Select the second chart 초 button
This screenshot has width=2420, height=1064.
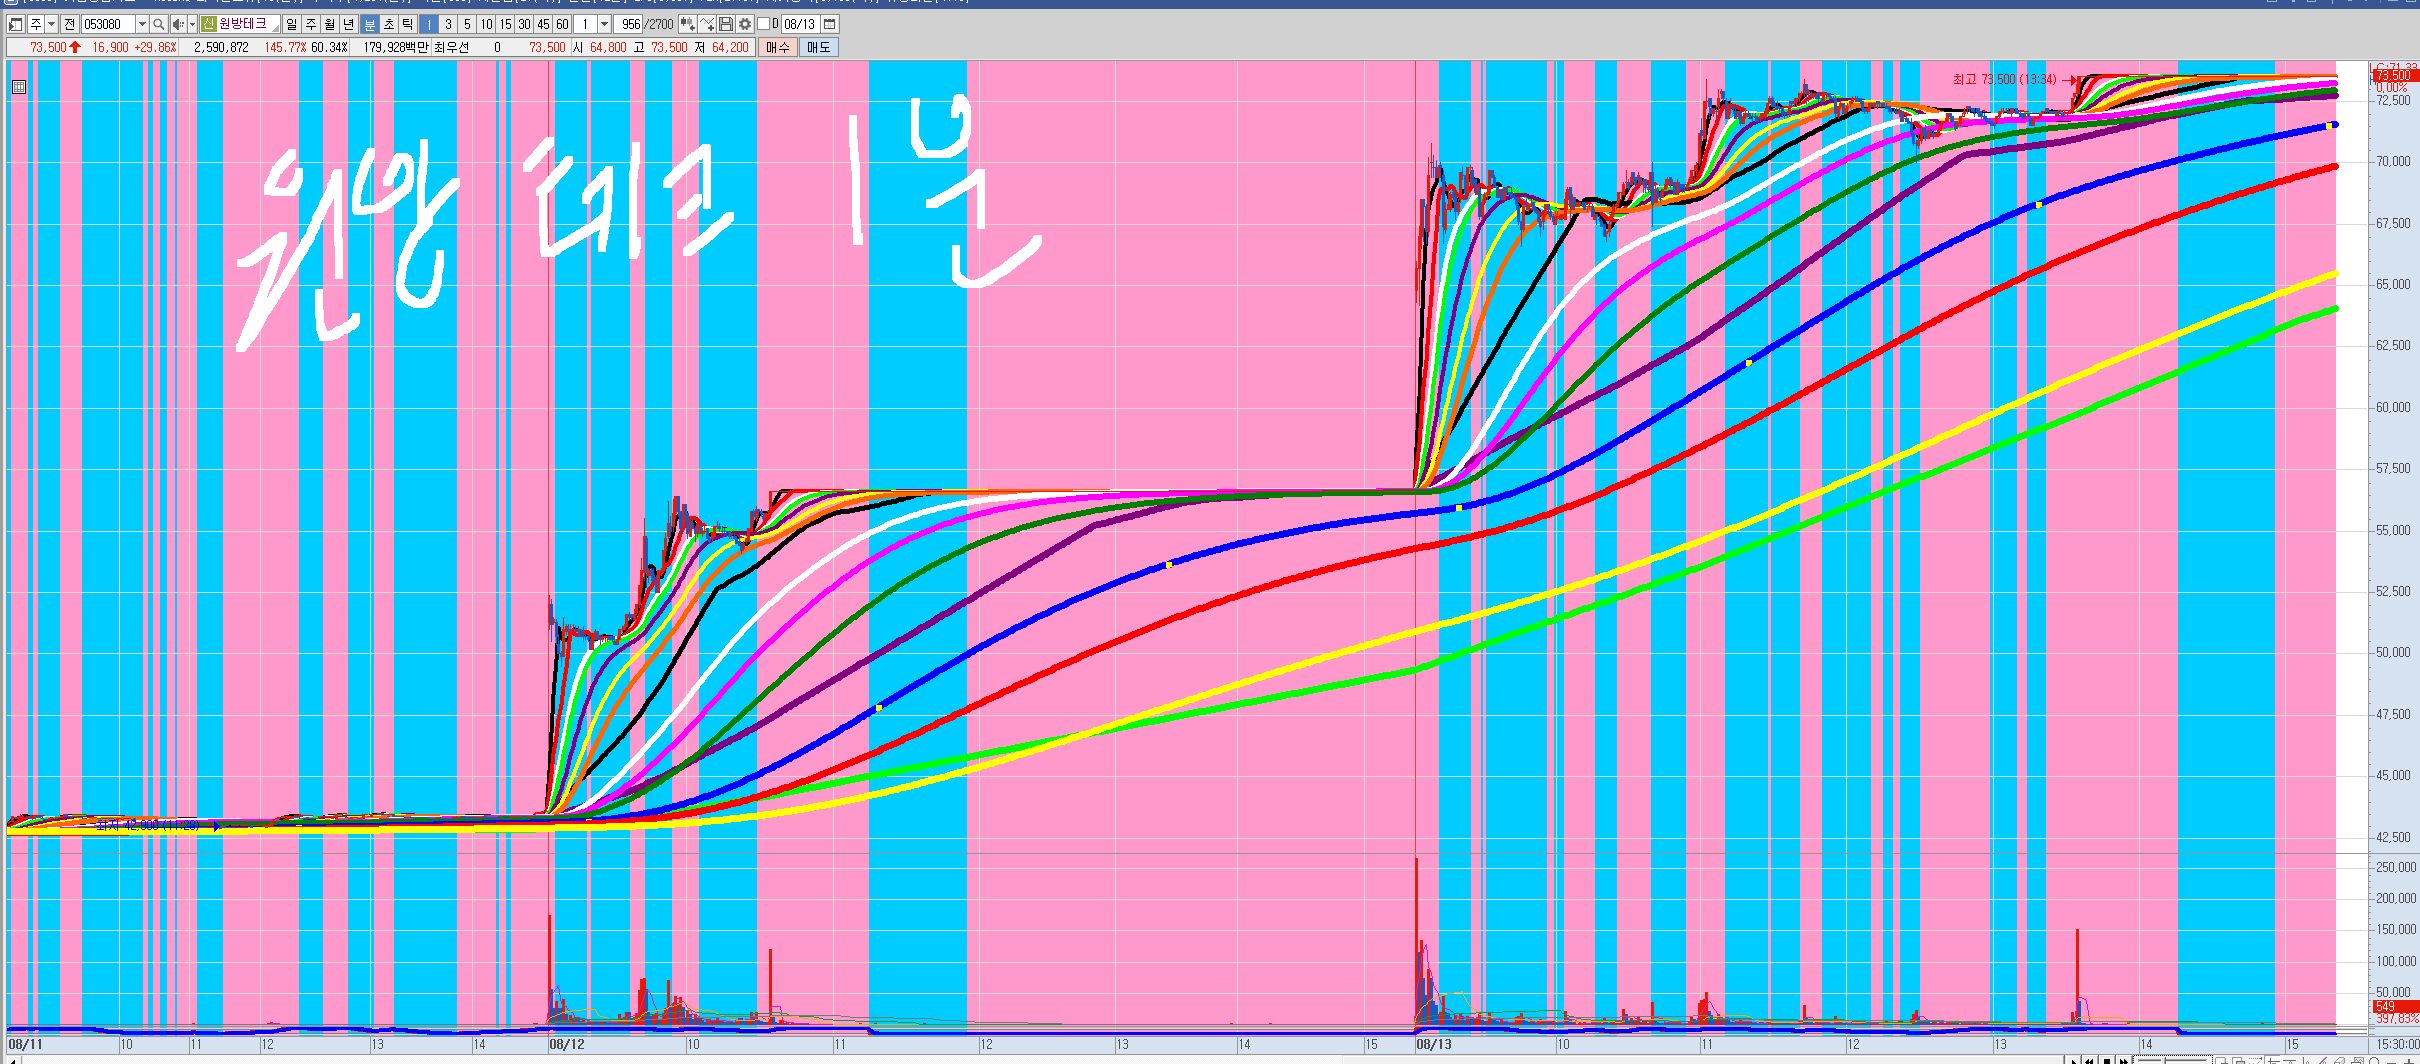click(x=388, y=24)
